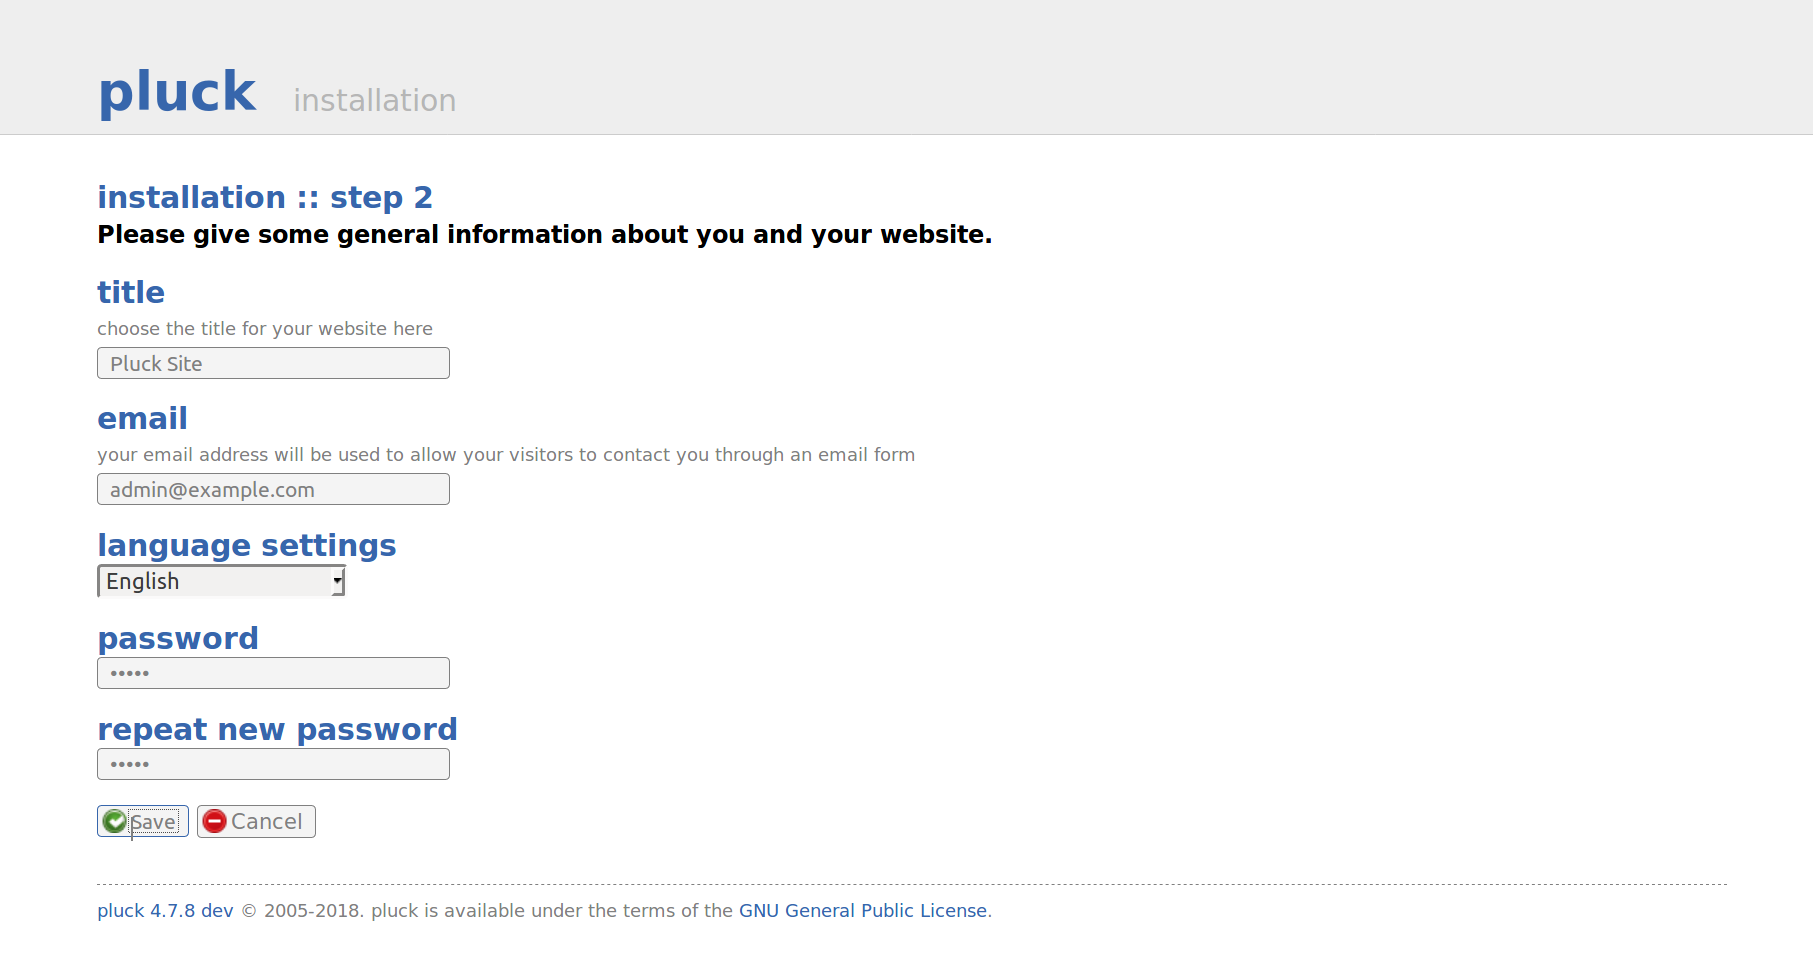Click the pluck logo heading

tap(177, 92)
